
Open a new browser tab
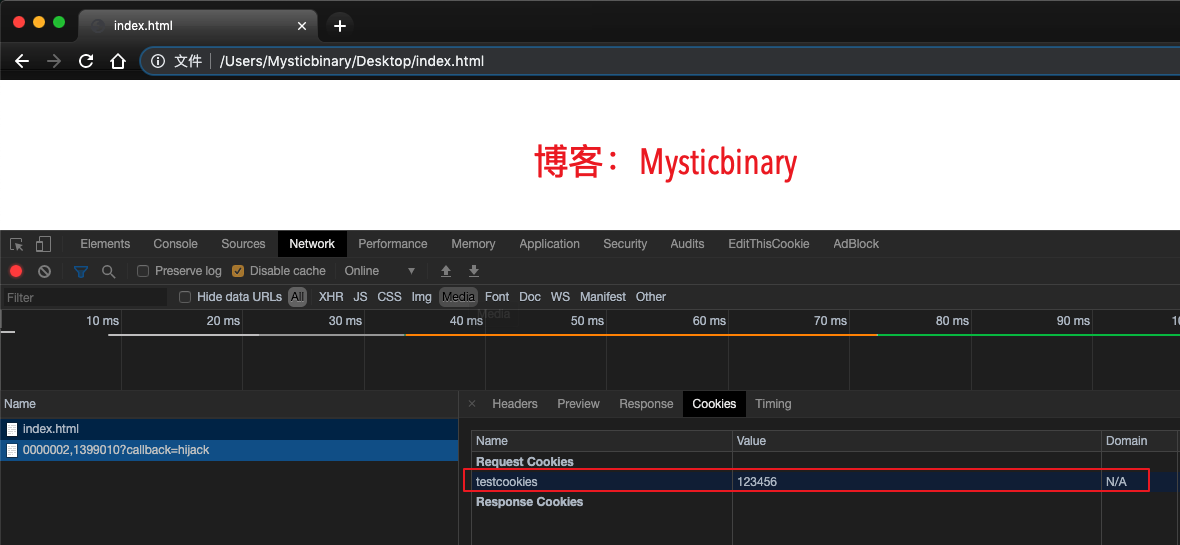tap(340, 26)
